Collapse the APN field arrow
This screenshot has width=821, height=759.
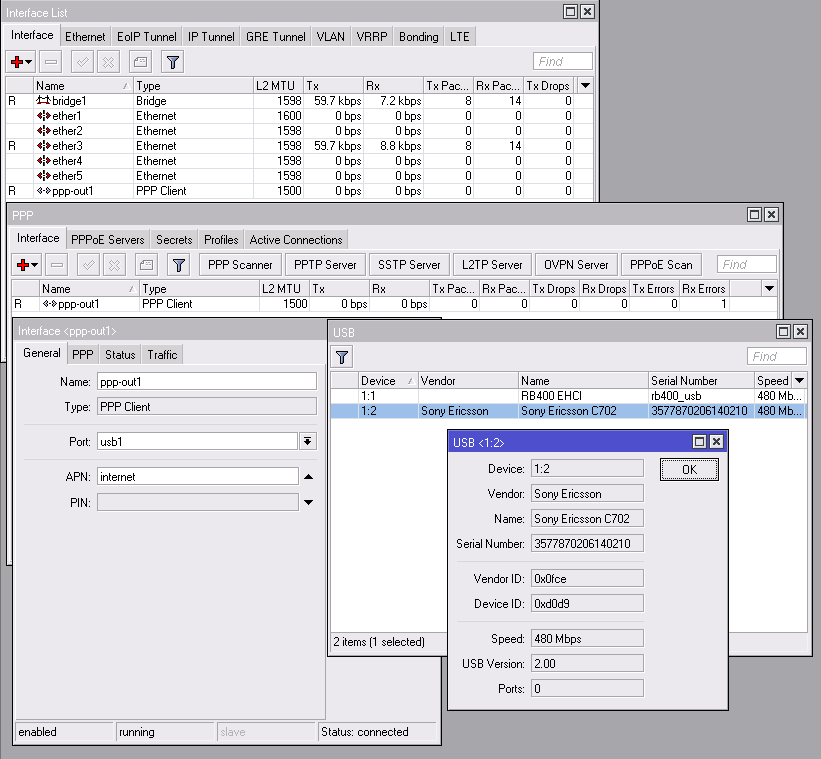[x=308, y=477]
